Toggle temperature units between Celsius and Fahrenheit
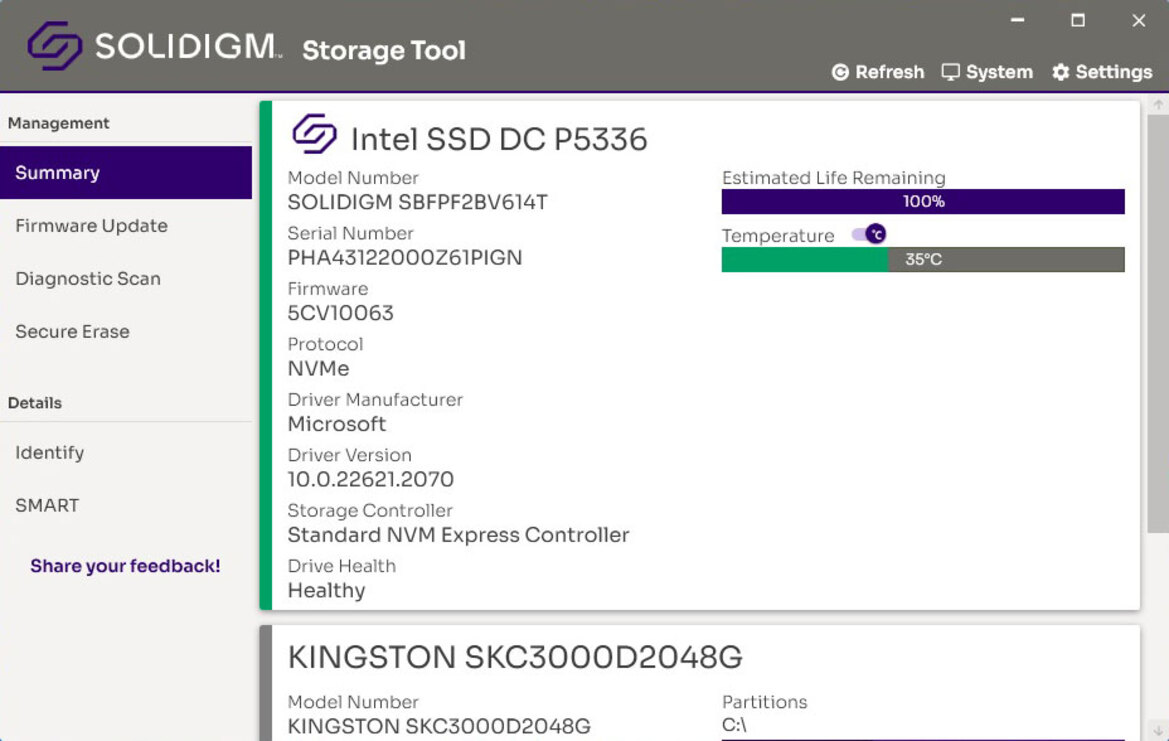This screenshot has height=741, width=1169. pyautogui.click(x=866, y=233)
